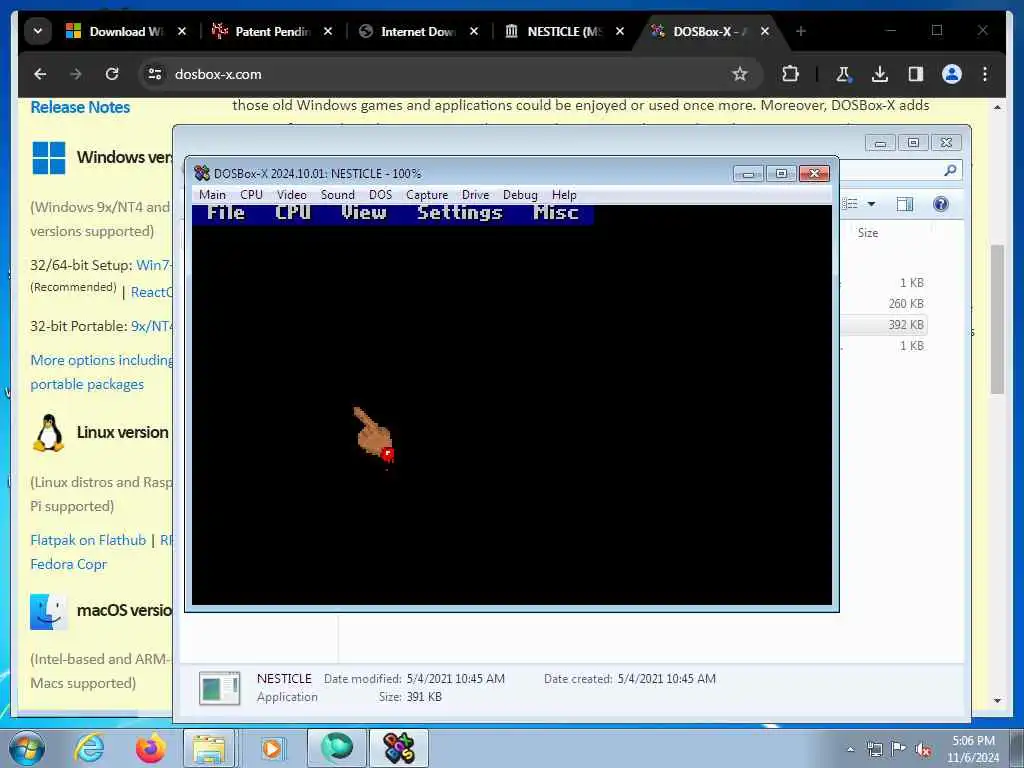The image size is (1024, 768).
Task: Open the Capture menu in DOSBox-X
Action: (427, 195)
